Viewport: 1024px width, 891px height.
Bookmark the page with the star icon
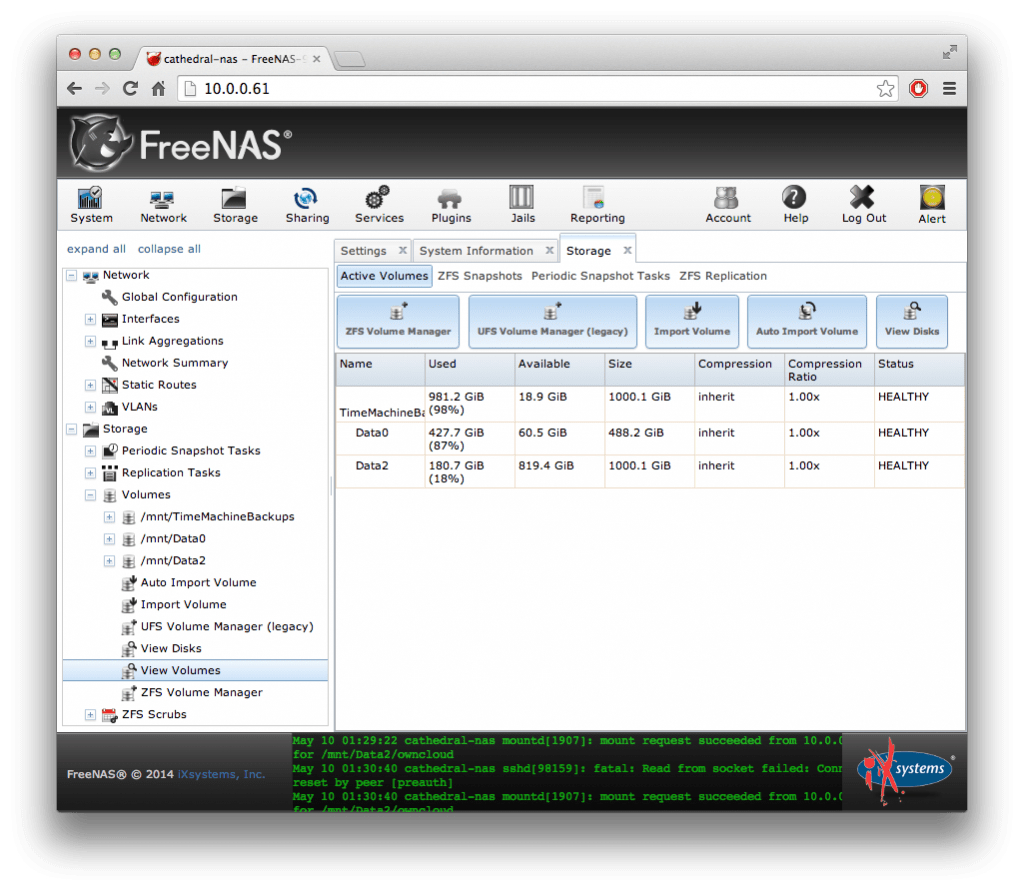[885, 88]
